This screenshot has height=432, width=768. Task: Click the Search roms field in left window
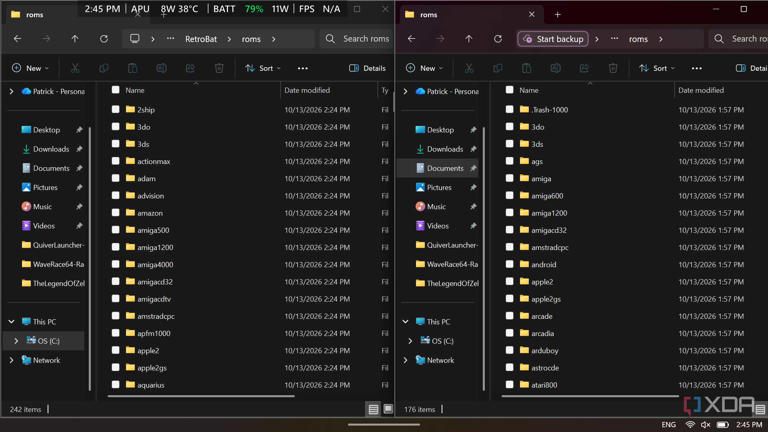point(357,39)
